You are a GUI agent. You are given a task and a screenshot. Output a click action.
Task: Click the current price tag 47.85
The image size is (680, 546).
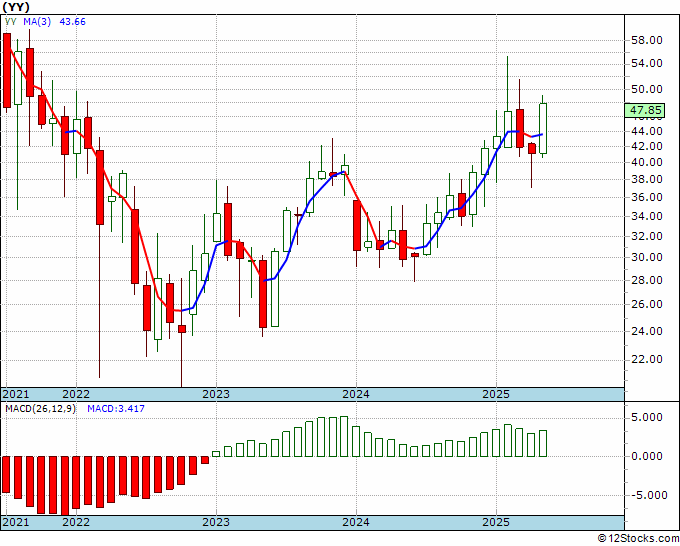[644, 110]
